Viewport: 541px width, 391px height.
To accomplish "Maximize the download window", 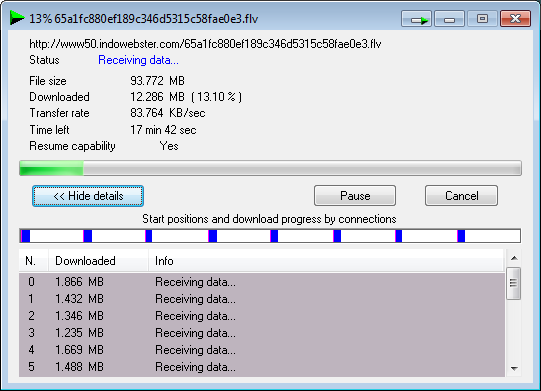I will point(482,19).
